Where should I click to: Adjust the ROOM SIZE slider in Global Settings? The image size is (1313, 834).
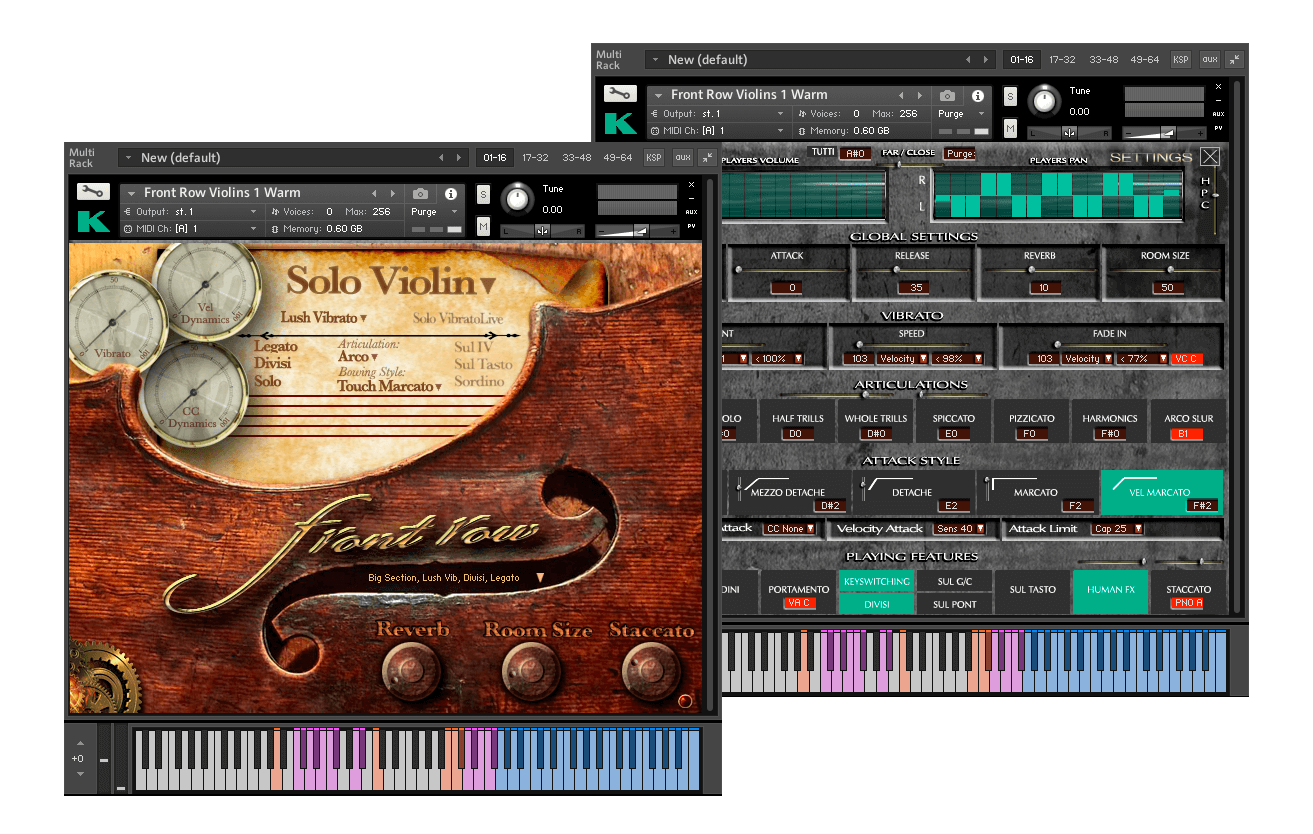click(1165, 269)
